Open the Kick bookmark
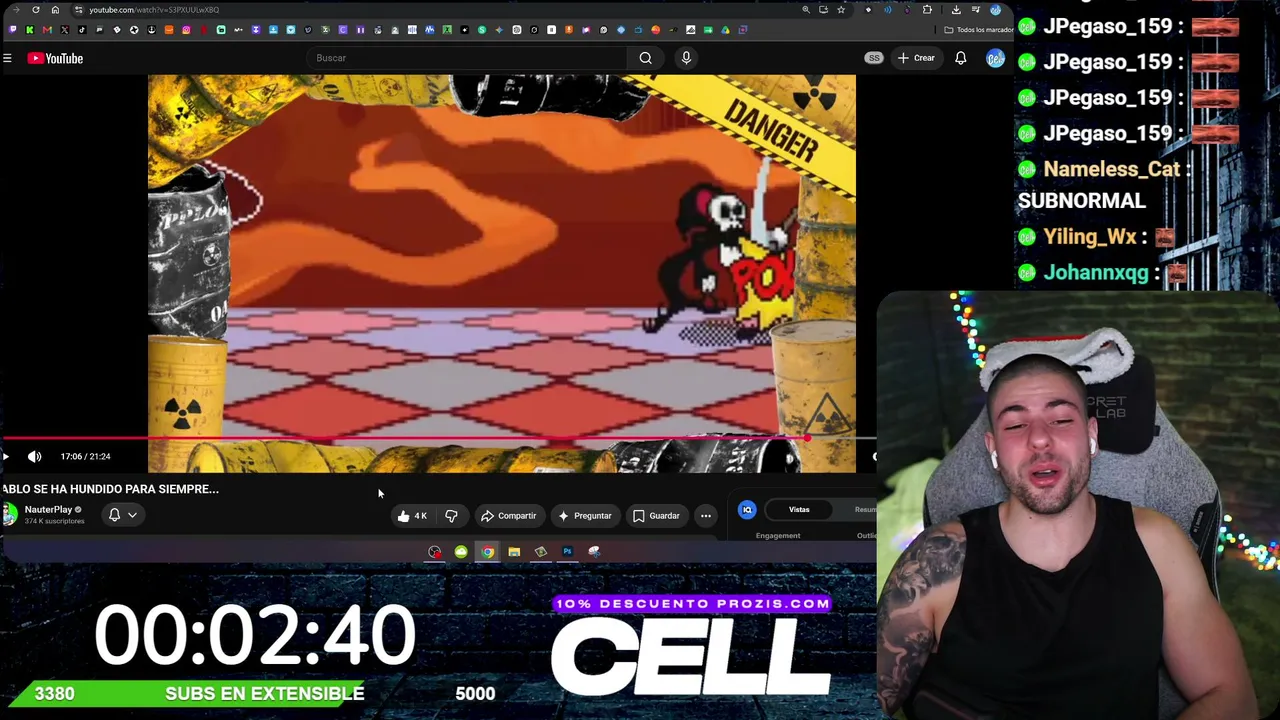The height and width of the screenshot is (720, 1280). click(x=29, y=30)
